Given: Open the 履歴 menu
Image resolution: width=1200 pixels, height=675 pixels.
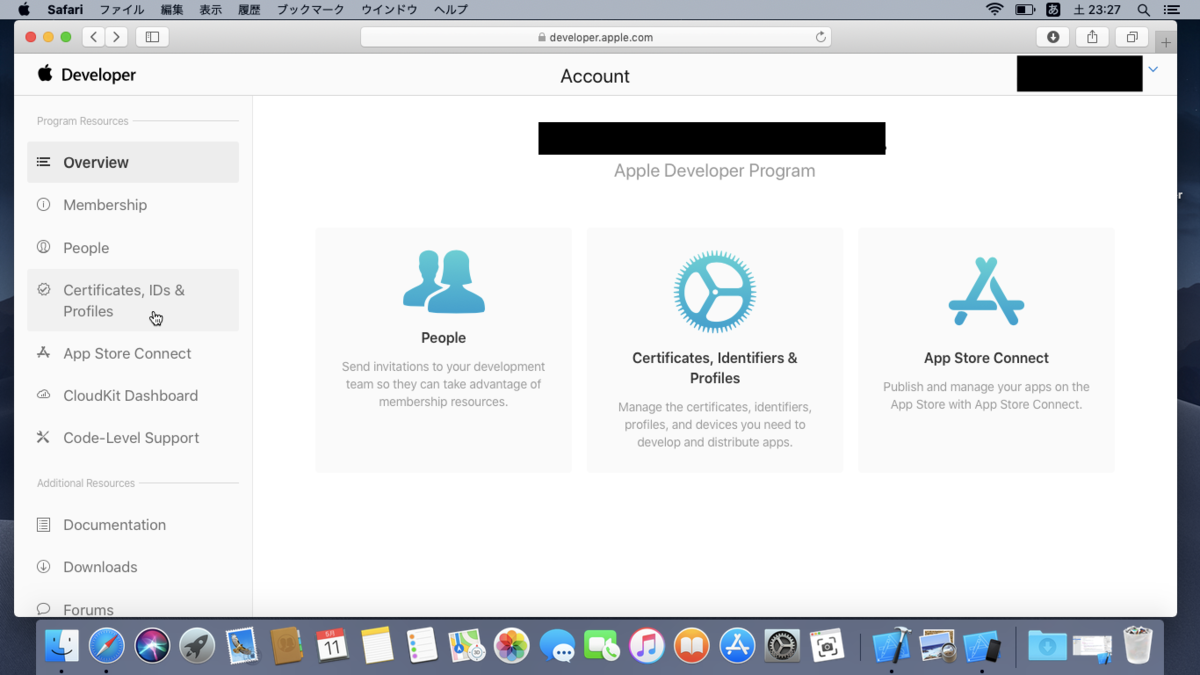Looking at the screenshot, I should pos(248,9).
